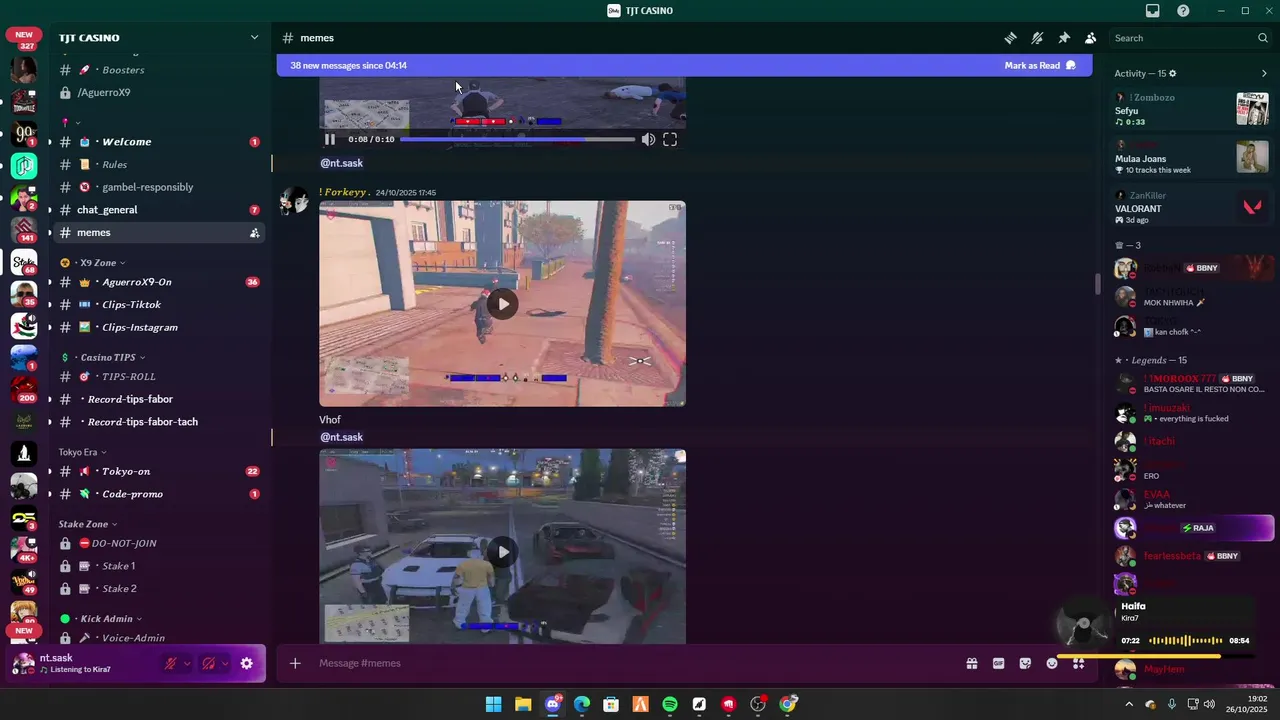Open the Help icon in title bar
Viewport: 1280px width, 720px height.
pos(1183,11)
